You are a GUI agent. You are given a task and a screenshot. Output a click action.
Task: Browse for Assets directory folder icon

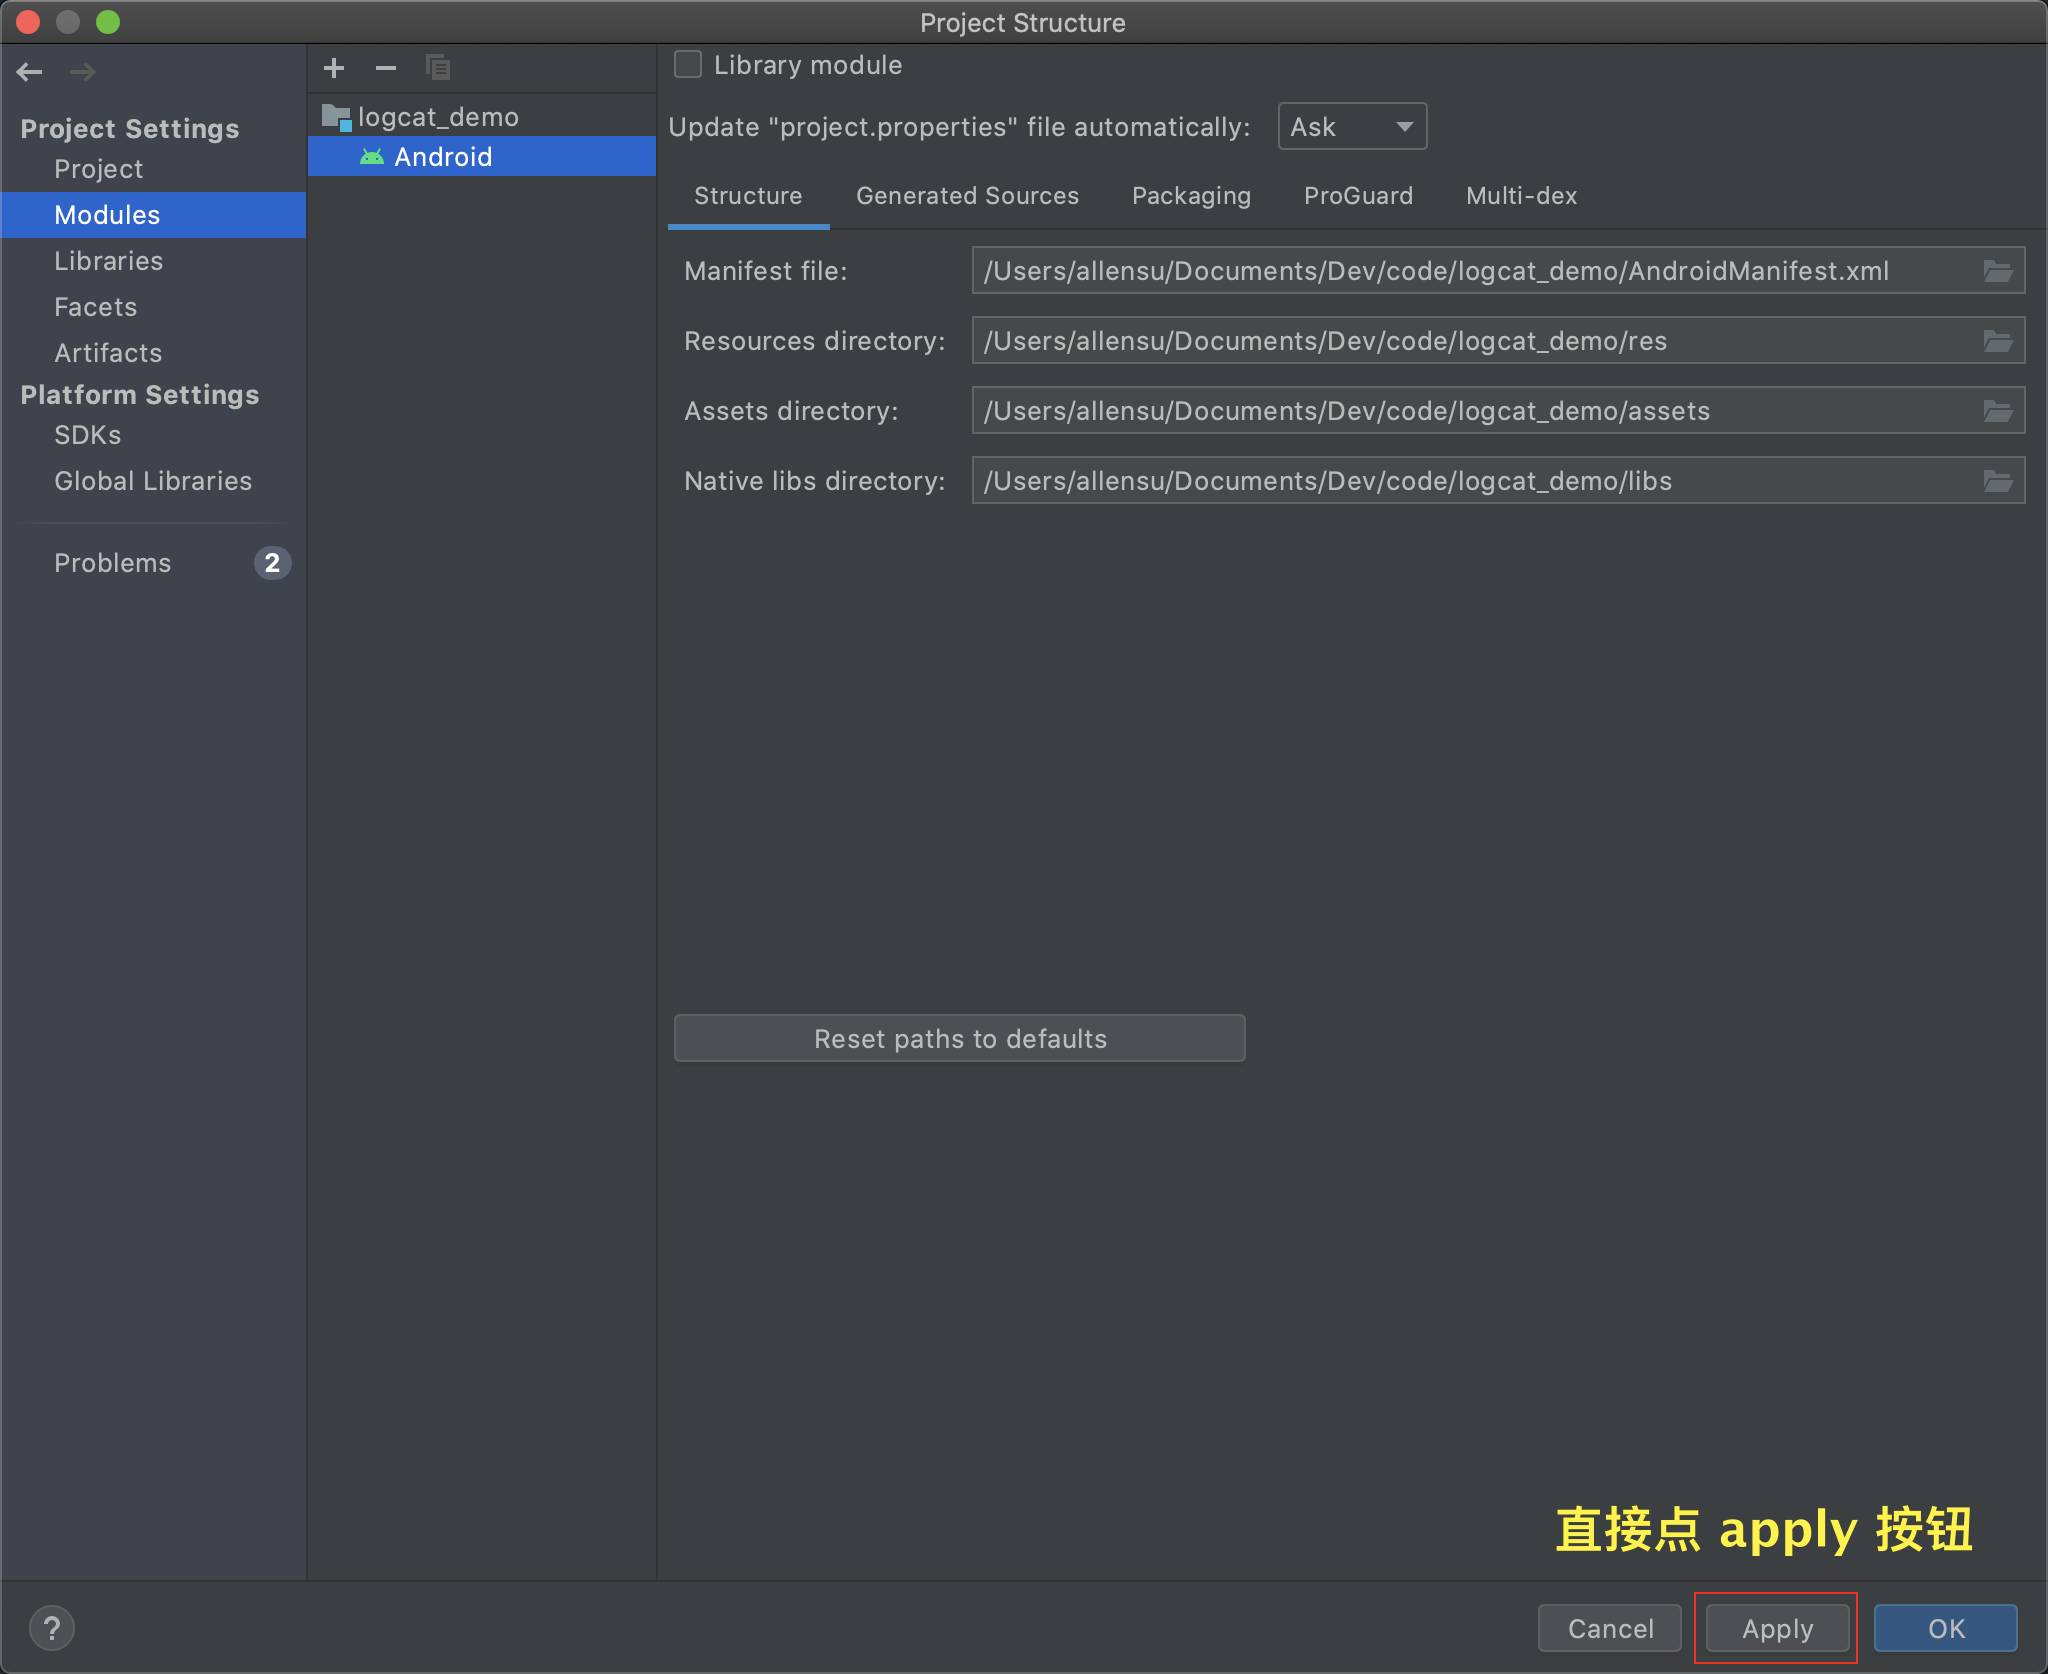point(1998,411)
